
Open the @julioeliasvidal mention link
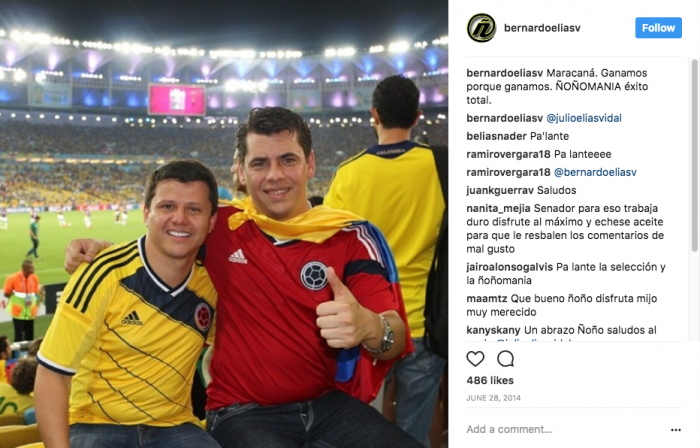[x=584, y=118]
